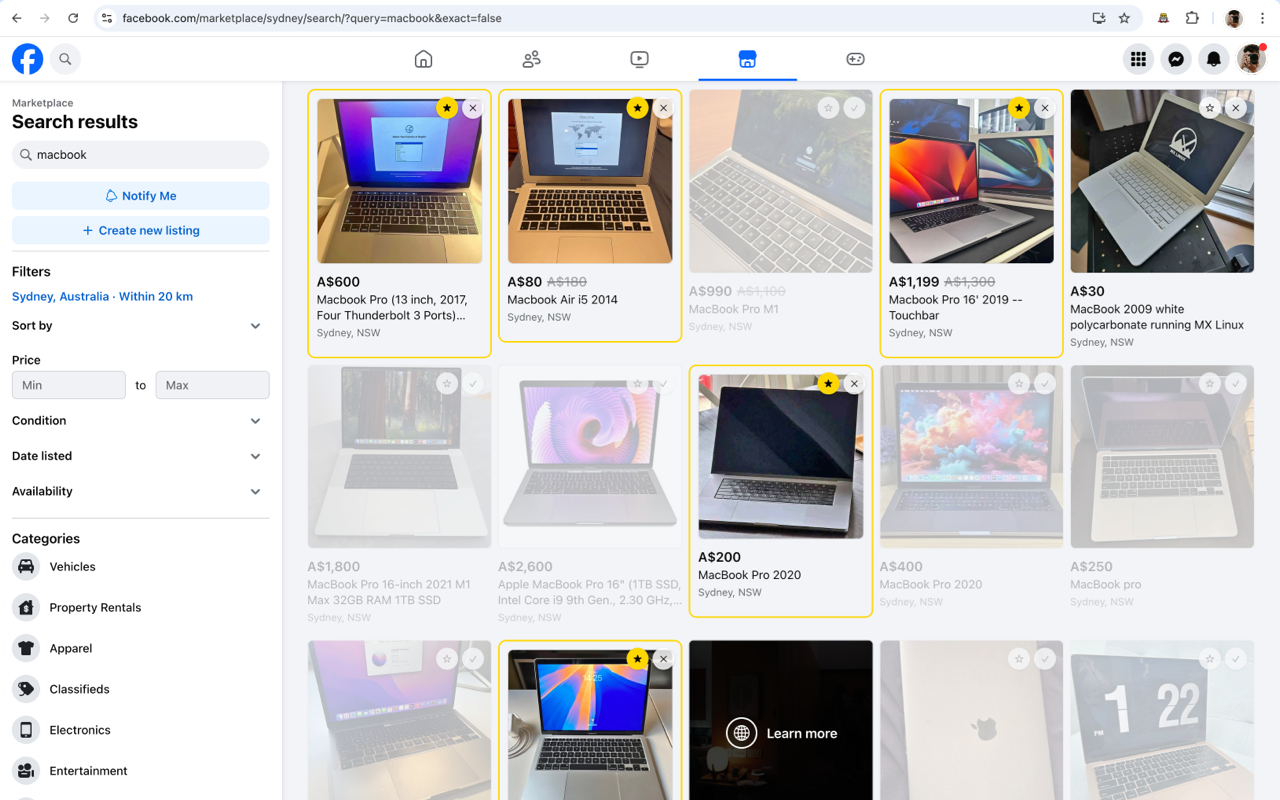Dismiss the A$600 Macbook Pro listing
Image resolution: width=1280 pixels, height=800 pixels.
coord(473,108)
